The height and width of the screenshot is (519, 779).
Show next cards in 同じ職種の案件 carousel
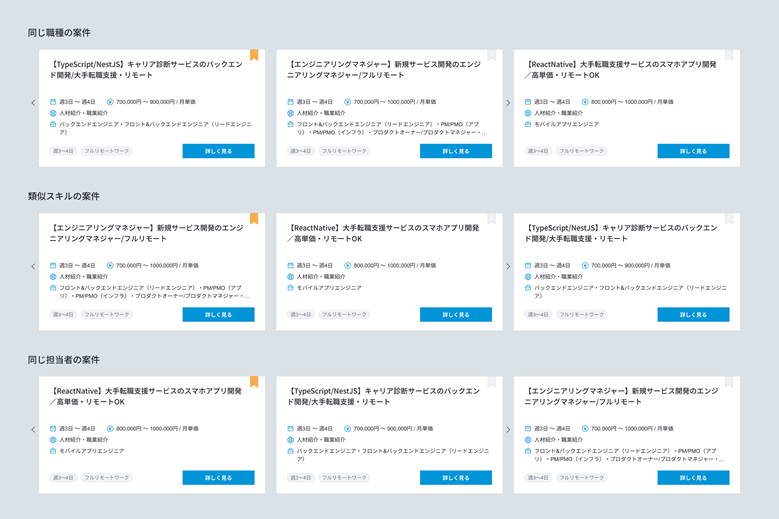508,103
